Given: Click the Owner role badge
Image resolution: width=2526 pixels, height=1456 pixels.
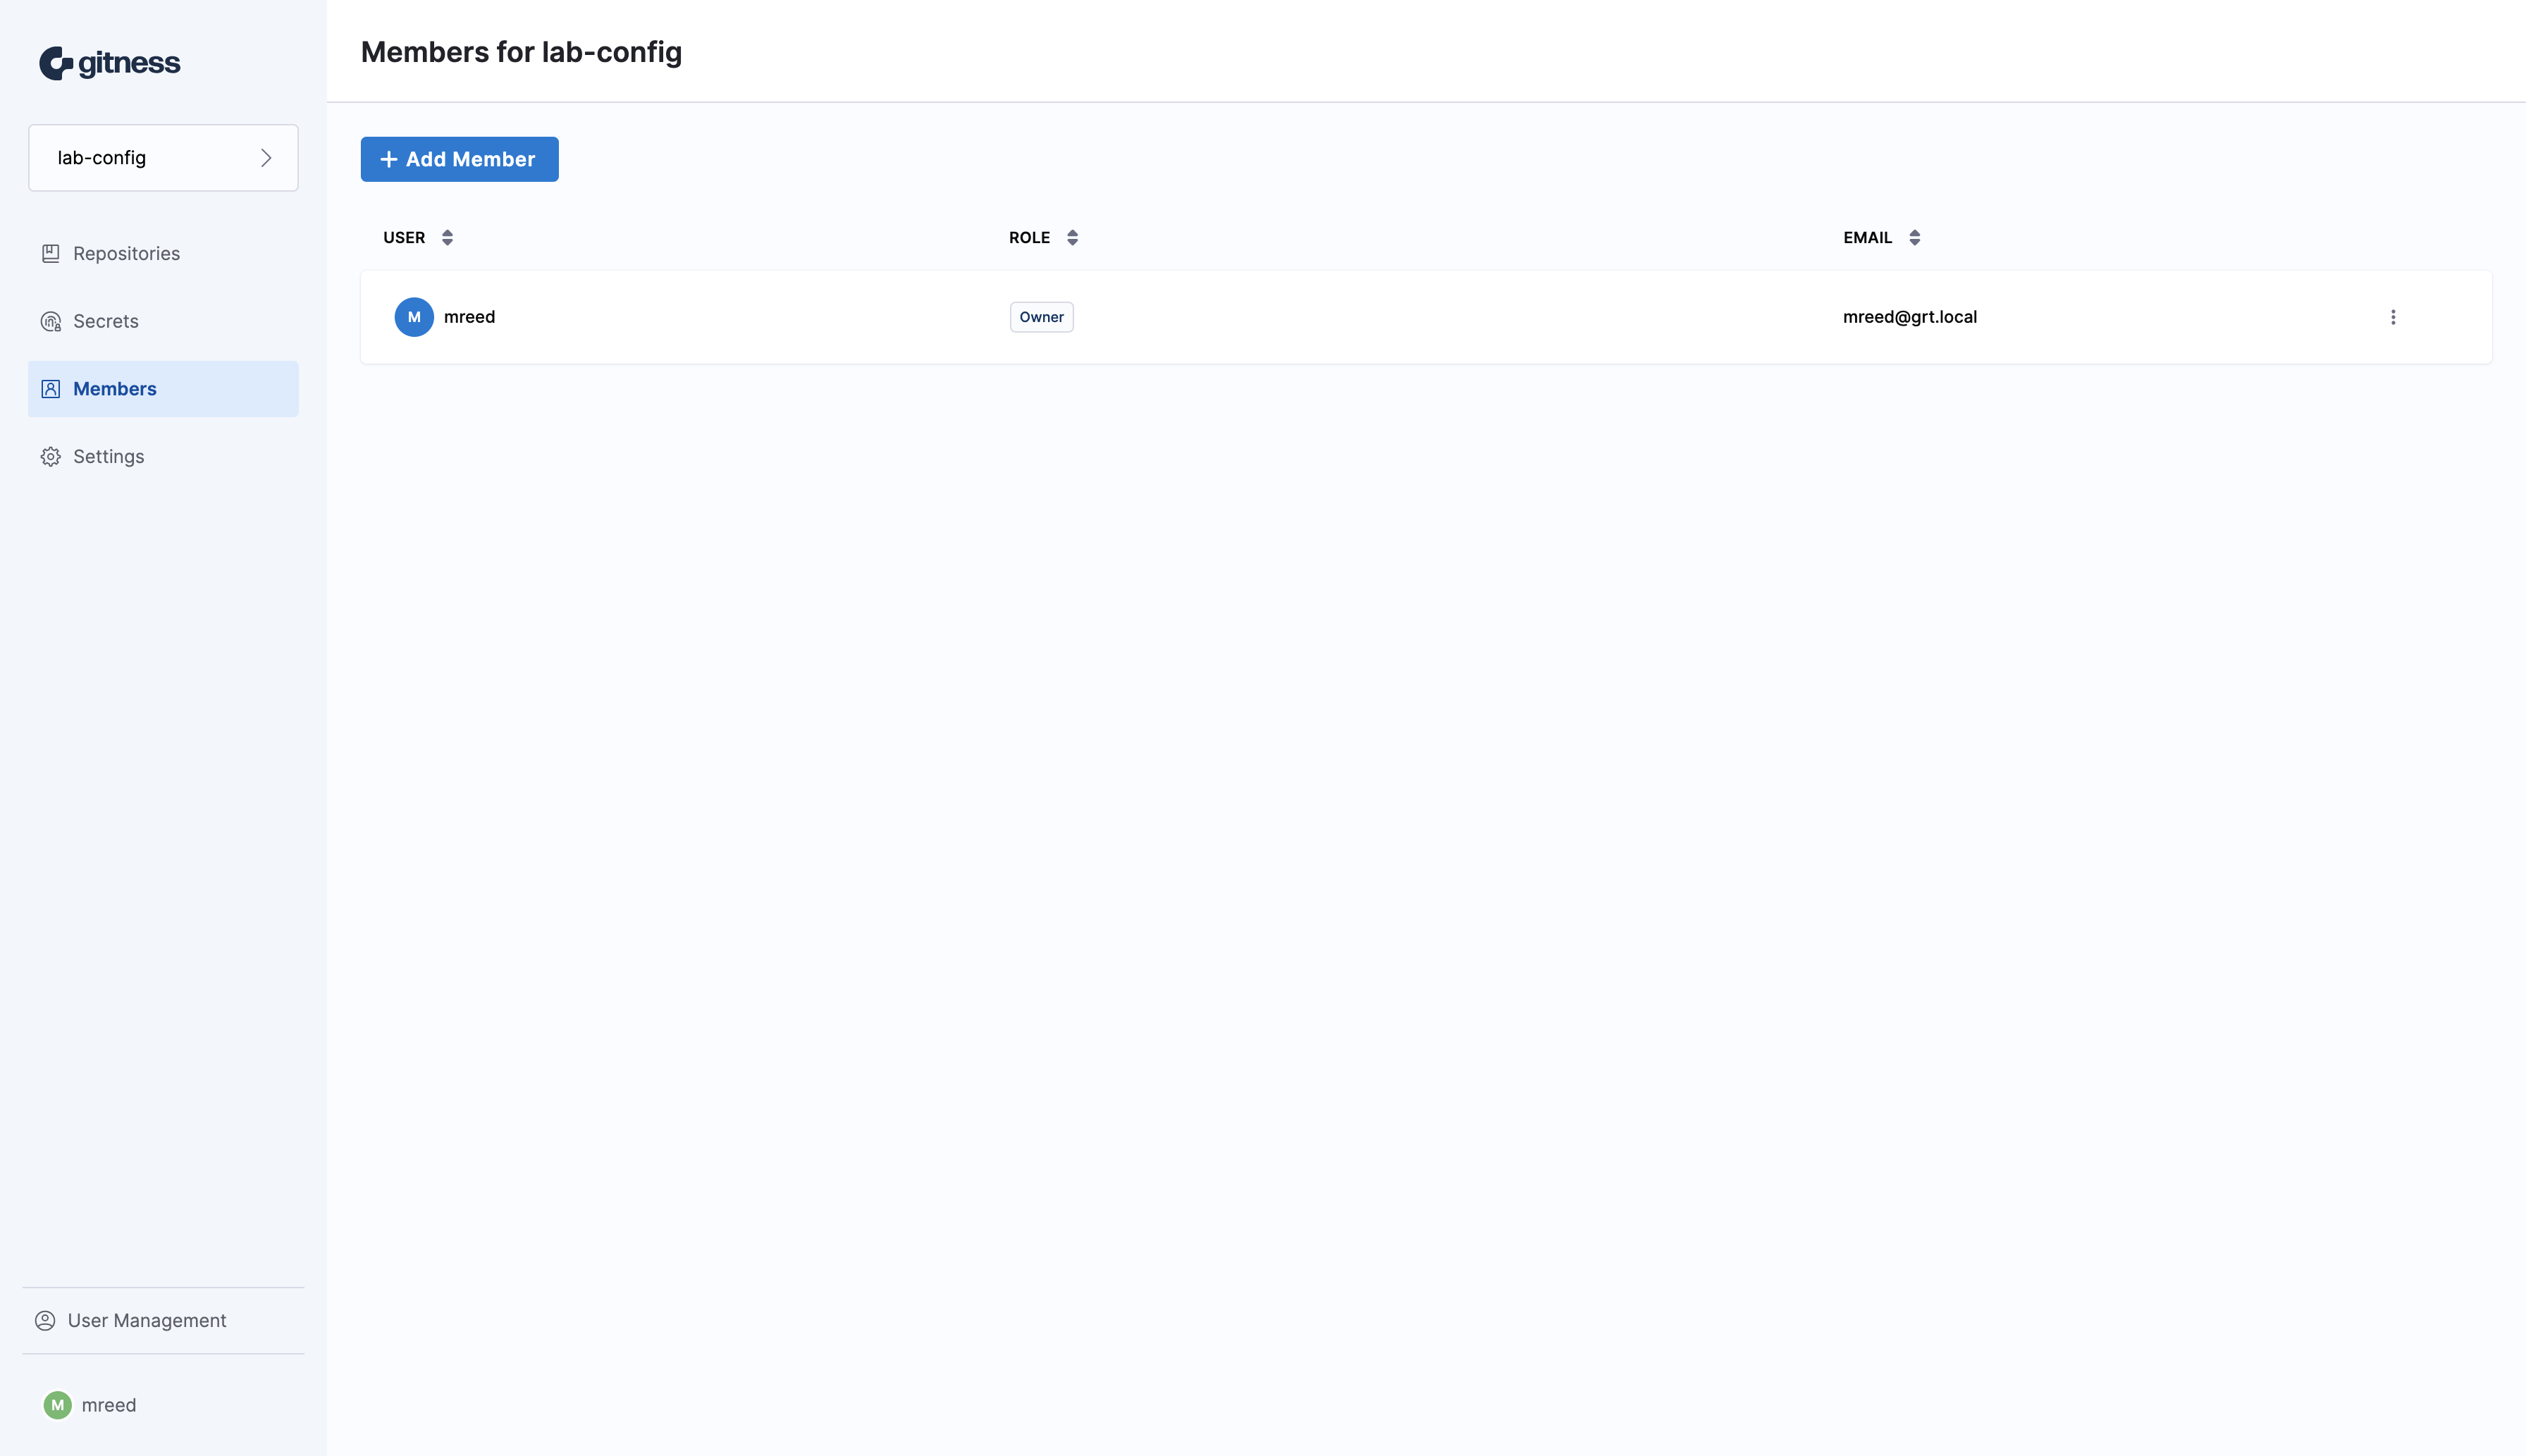Looking at the screenshot, I should [1041, 317].
